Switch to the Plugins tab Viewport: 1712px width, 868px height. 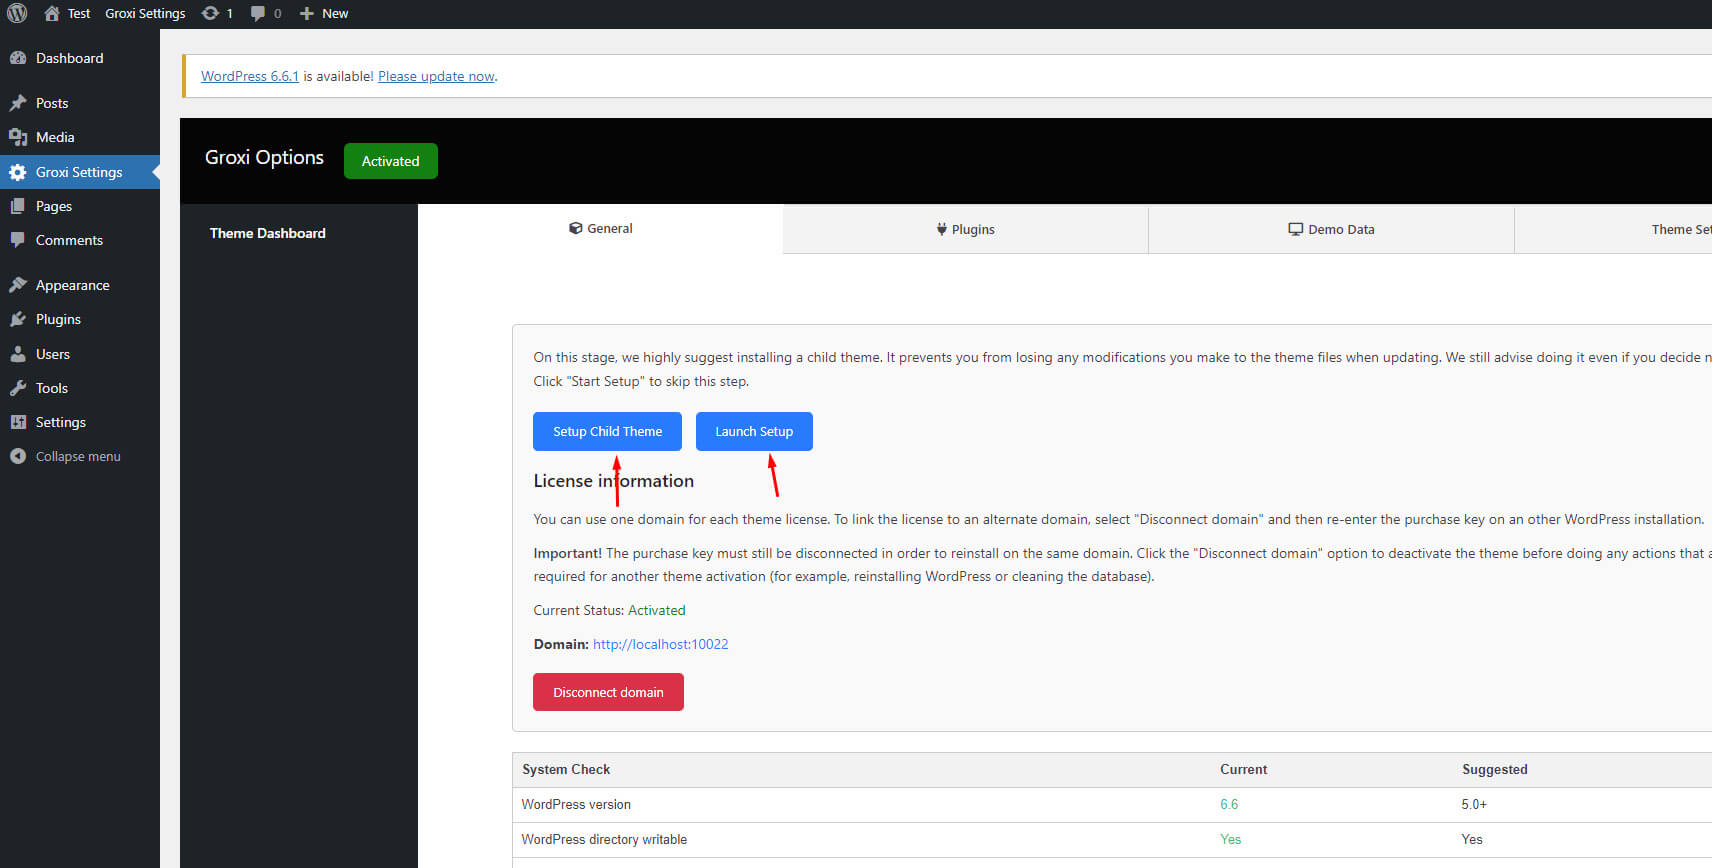click(x=965, y=229)
